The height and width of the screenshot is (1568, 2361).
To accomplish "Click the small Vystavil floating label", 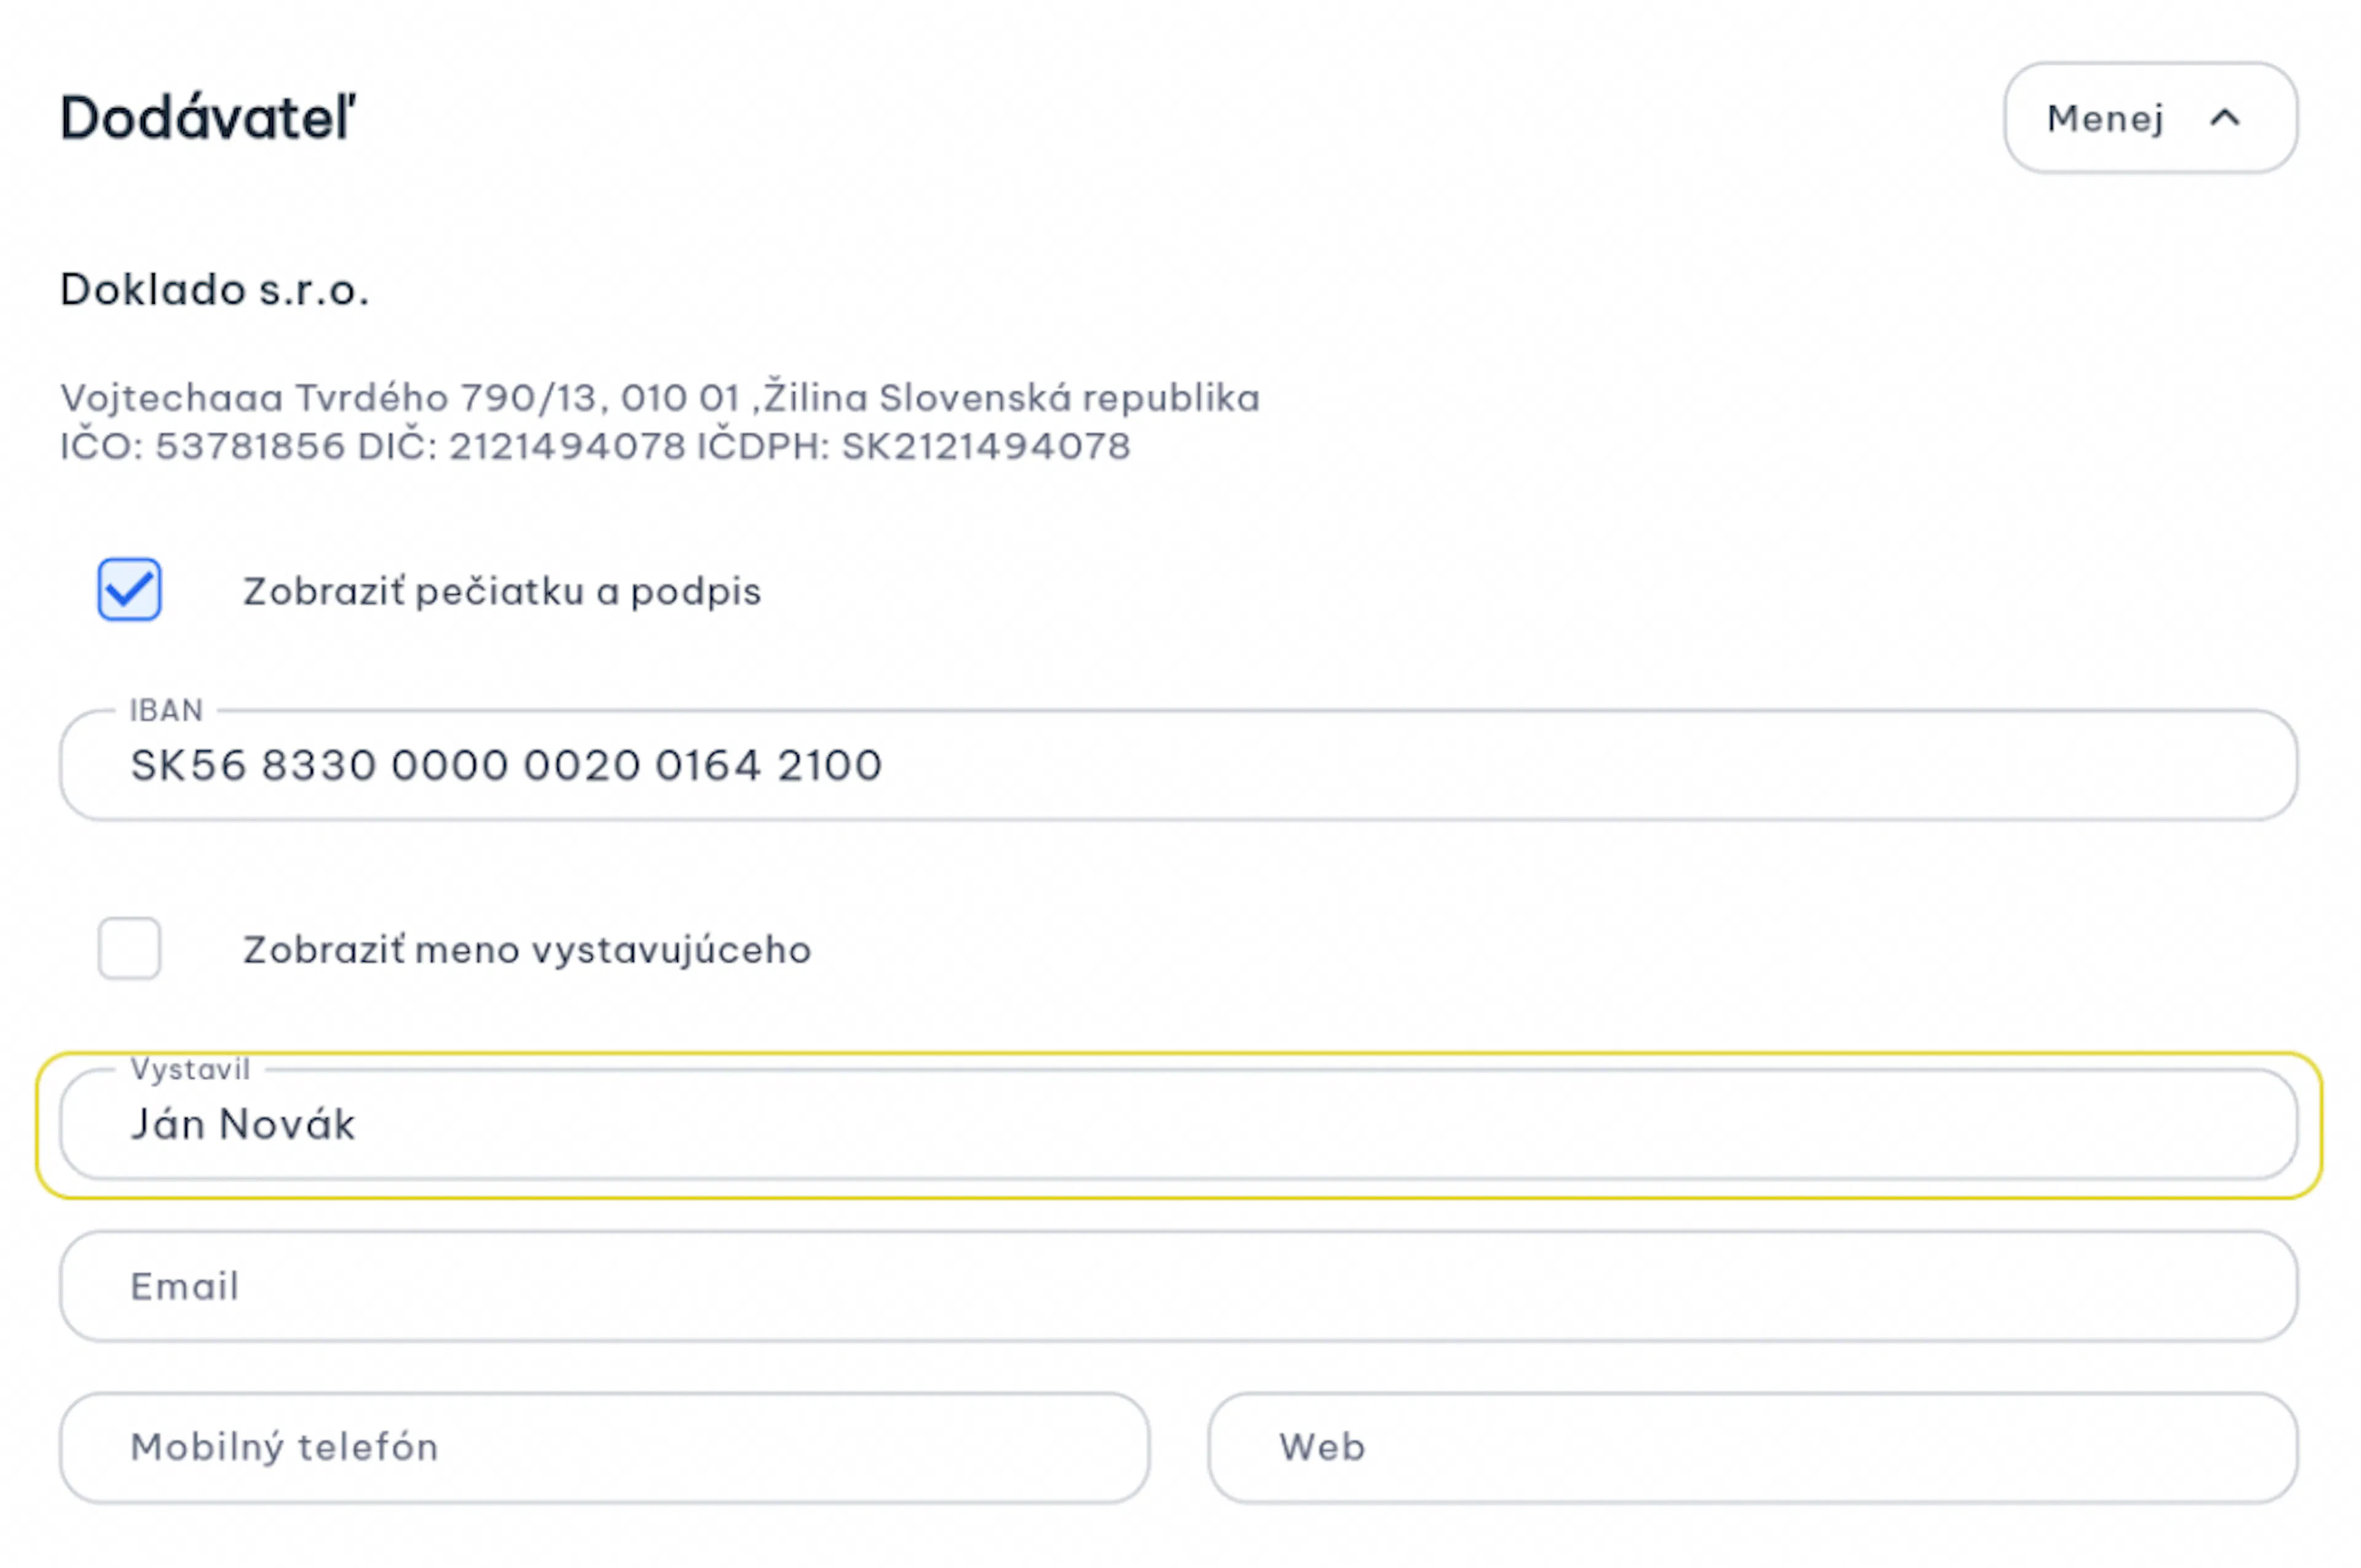I will coord(190,1070).
